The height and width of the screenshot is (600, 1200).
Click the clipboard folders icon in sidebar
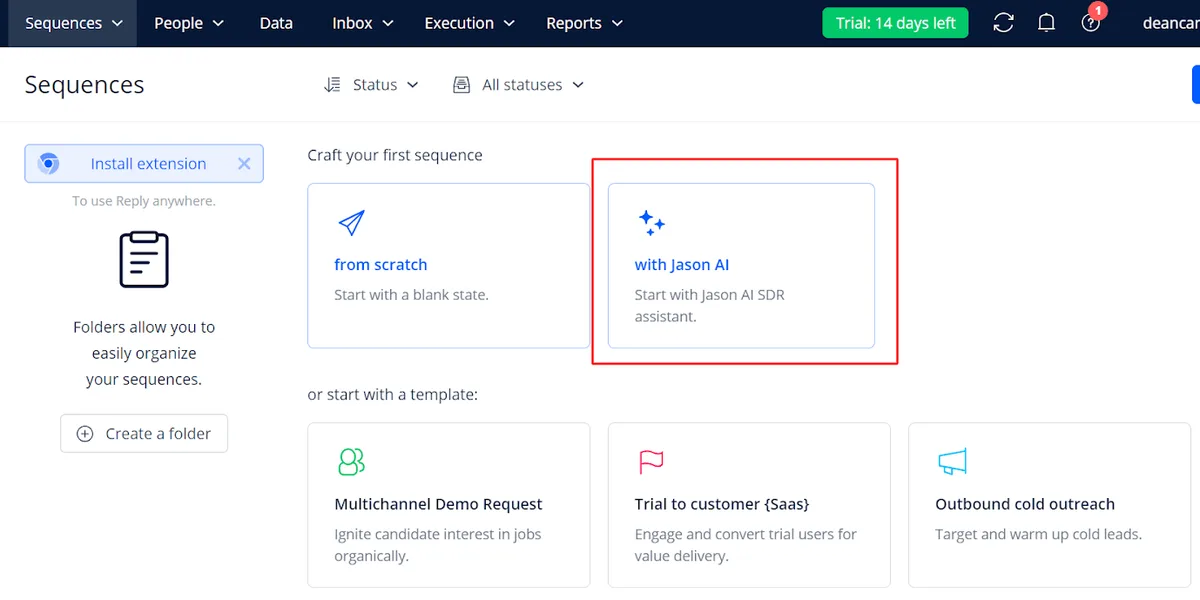coord(144,260)
